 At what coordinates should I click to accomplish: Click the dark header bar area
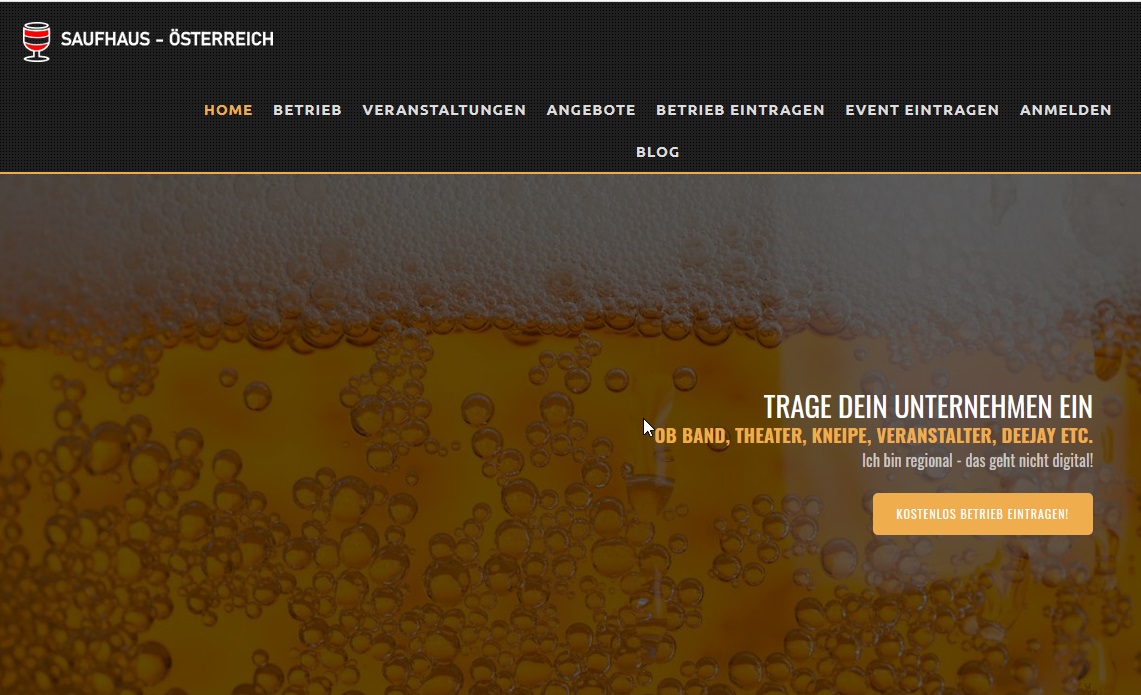(x=600, y=40)
